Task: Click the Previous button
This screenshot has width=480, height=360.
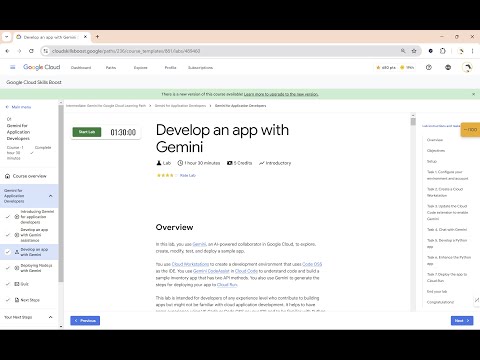Action: [x=85, y=321]
